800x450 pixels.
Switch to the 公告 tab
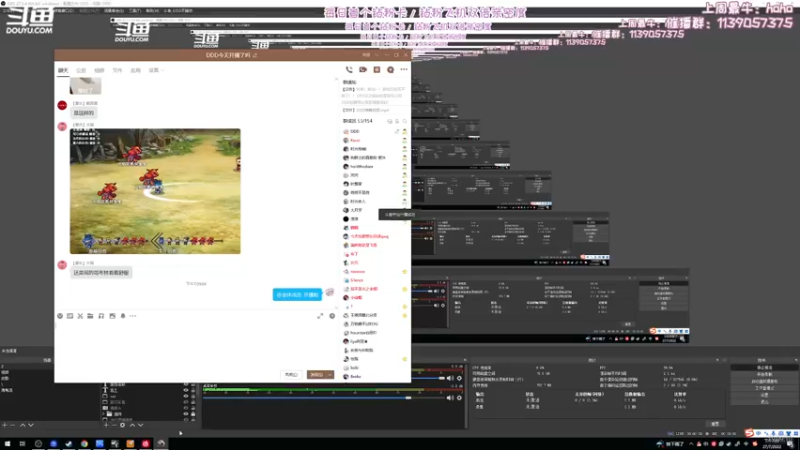pos(81,70)
